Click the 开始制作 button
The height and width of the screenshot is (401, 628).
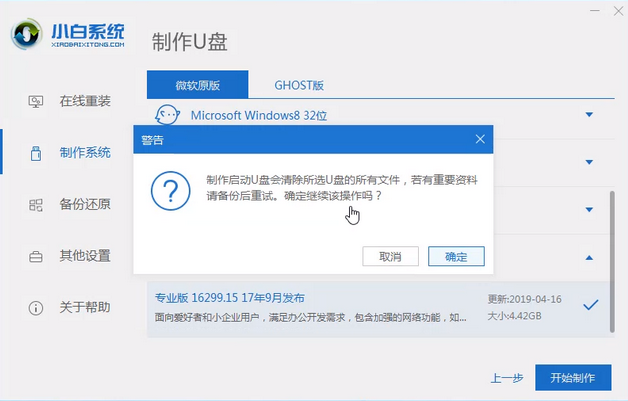(573, 377)
